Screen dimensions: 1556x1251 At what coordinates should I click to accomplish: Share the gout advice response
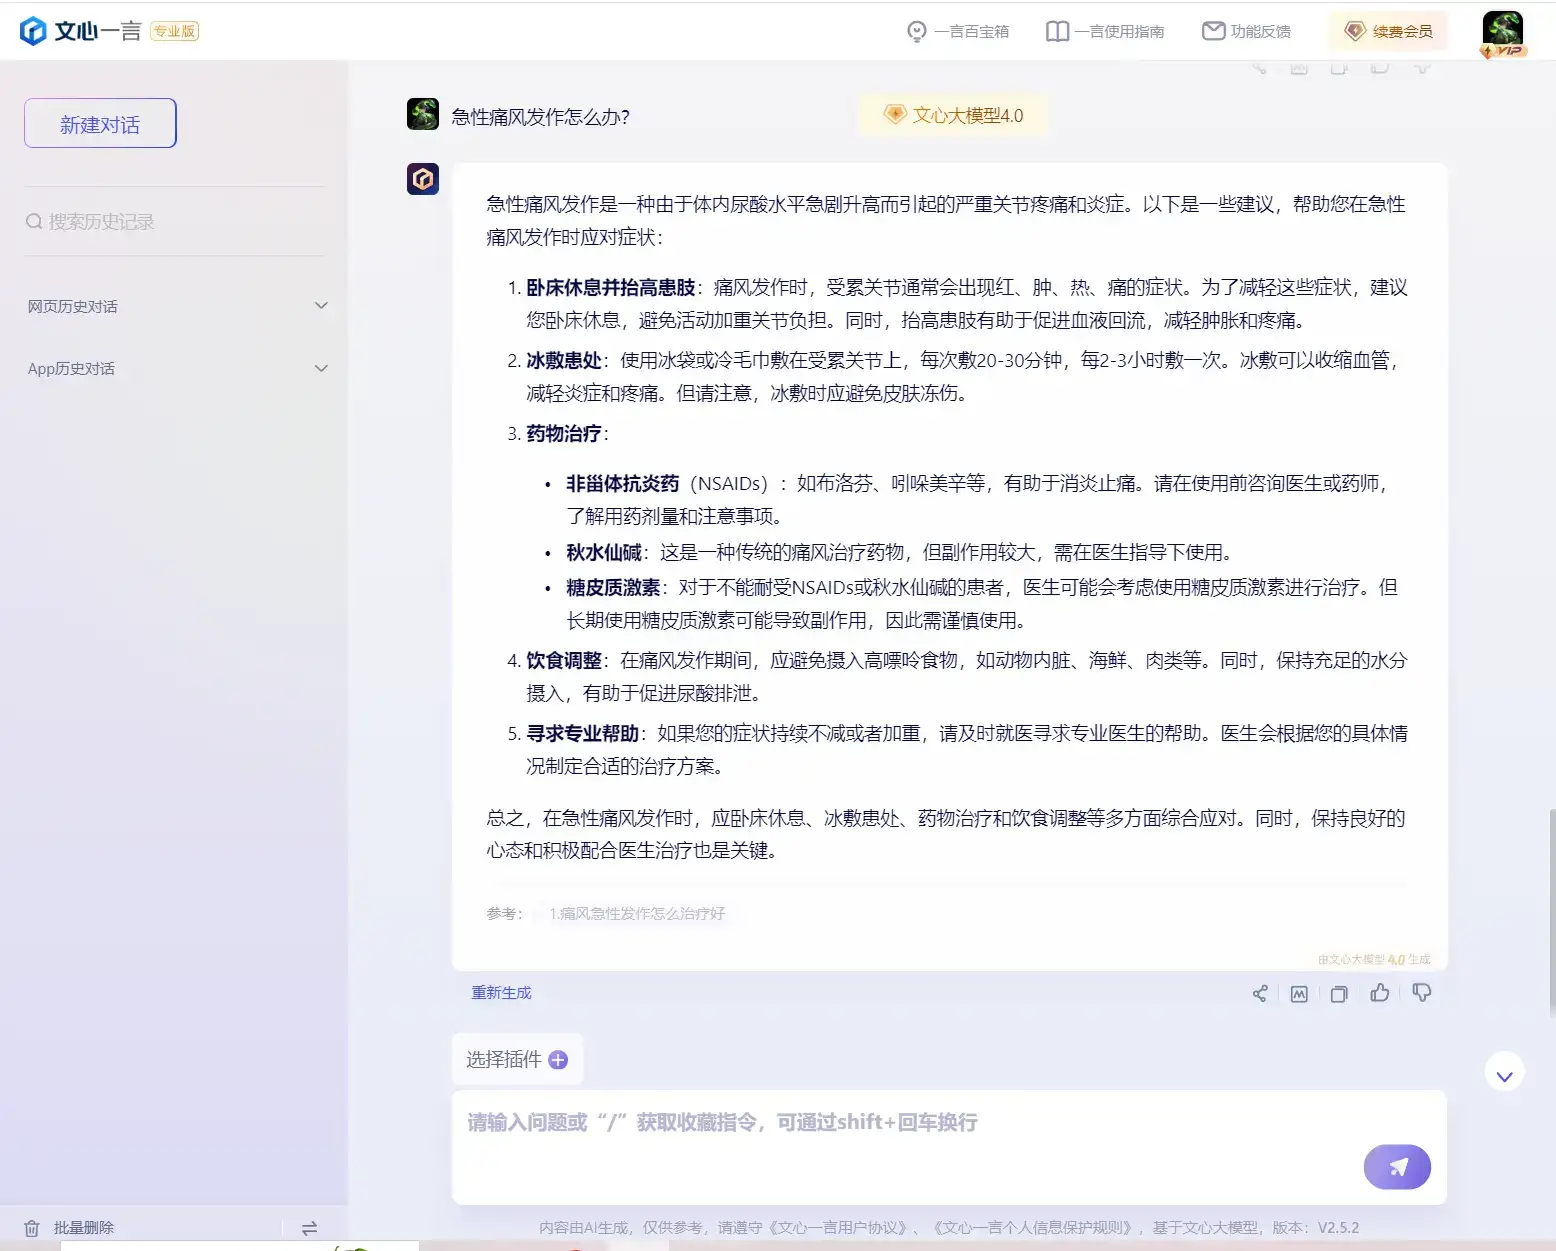tap(1259, 992)
